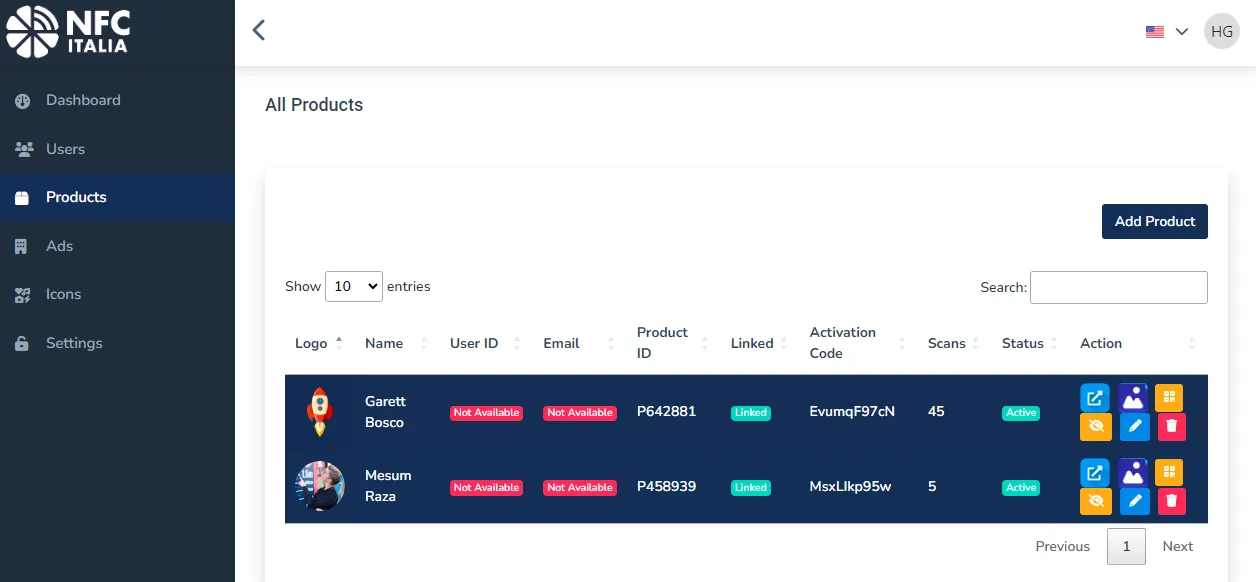
Task: Go to Dashboard in sidebar
Action: pos(83,100)
